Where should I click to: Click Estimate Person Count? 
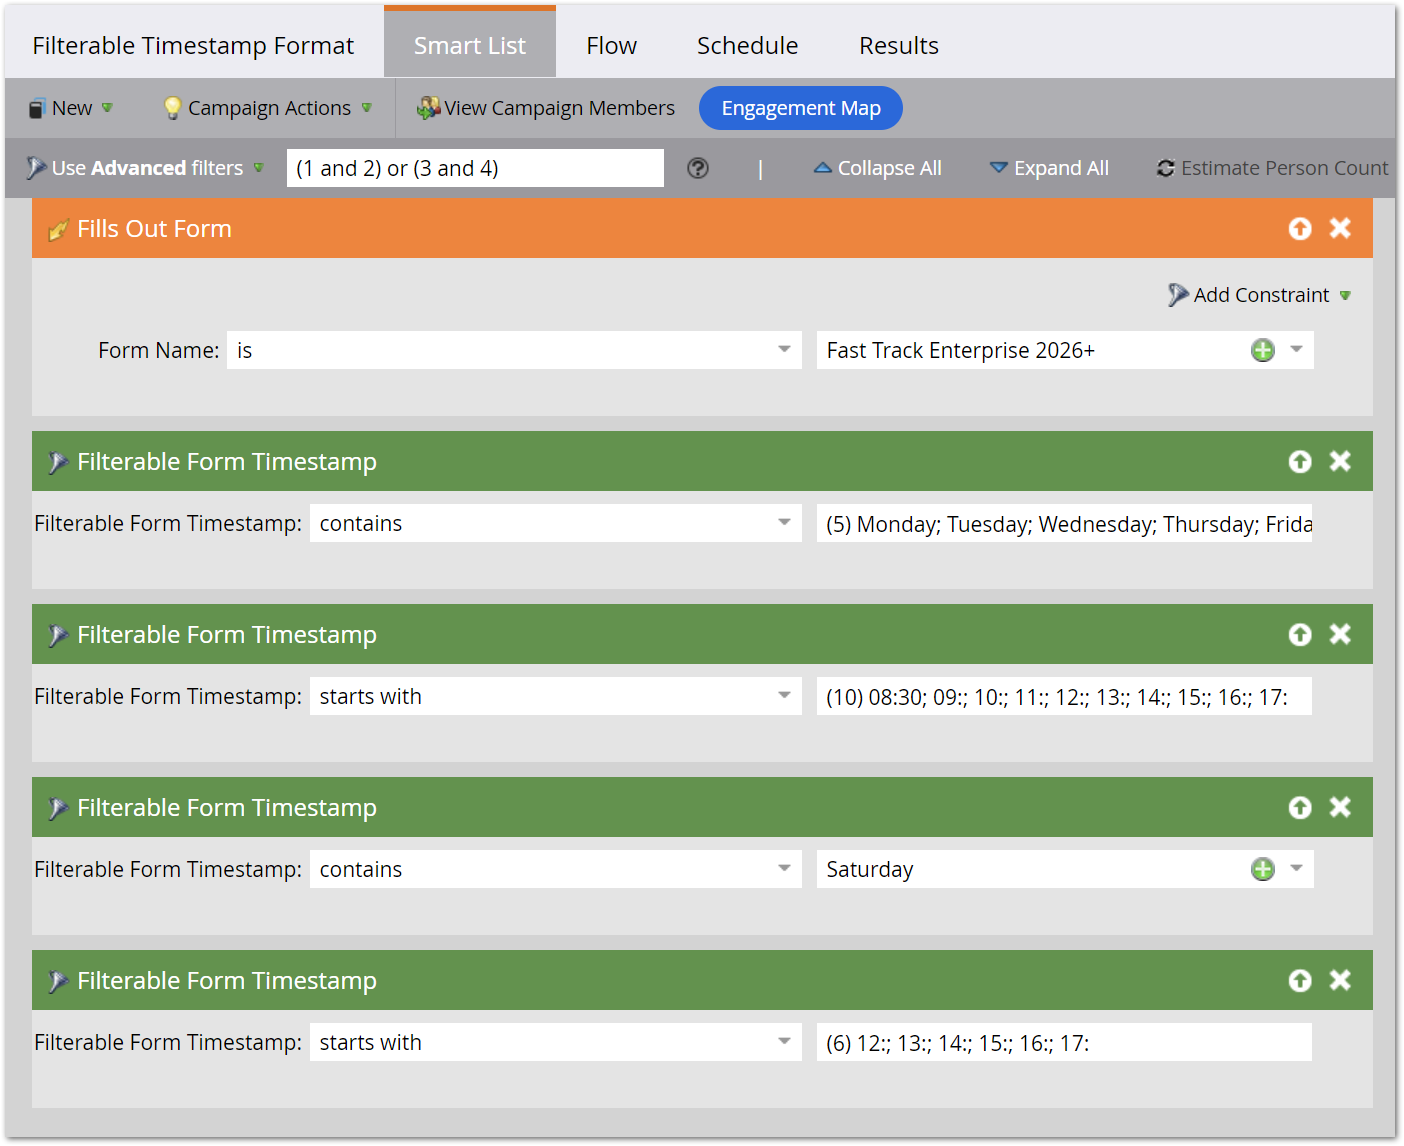pos(1272,168)
